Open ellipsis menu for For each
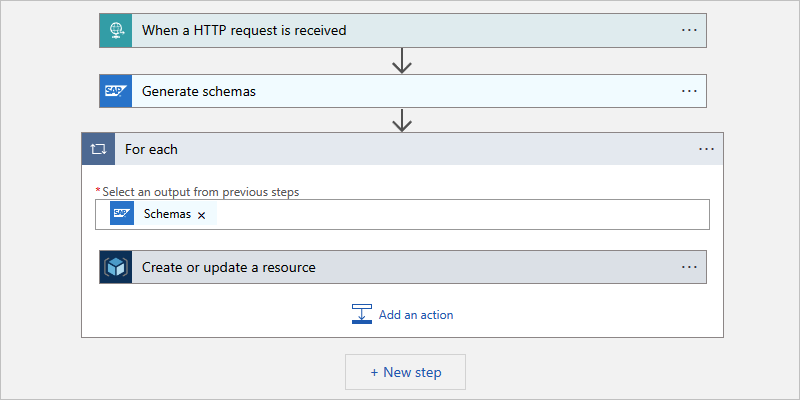800x400 pixels. click(706, 149)
